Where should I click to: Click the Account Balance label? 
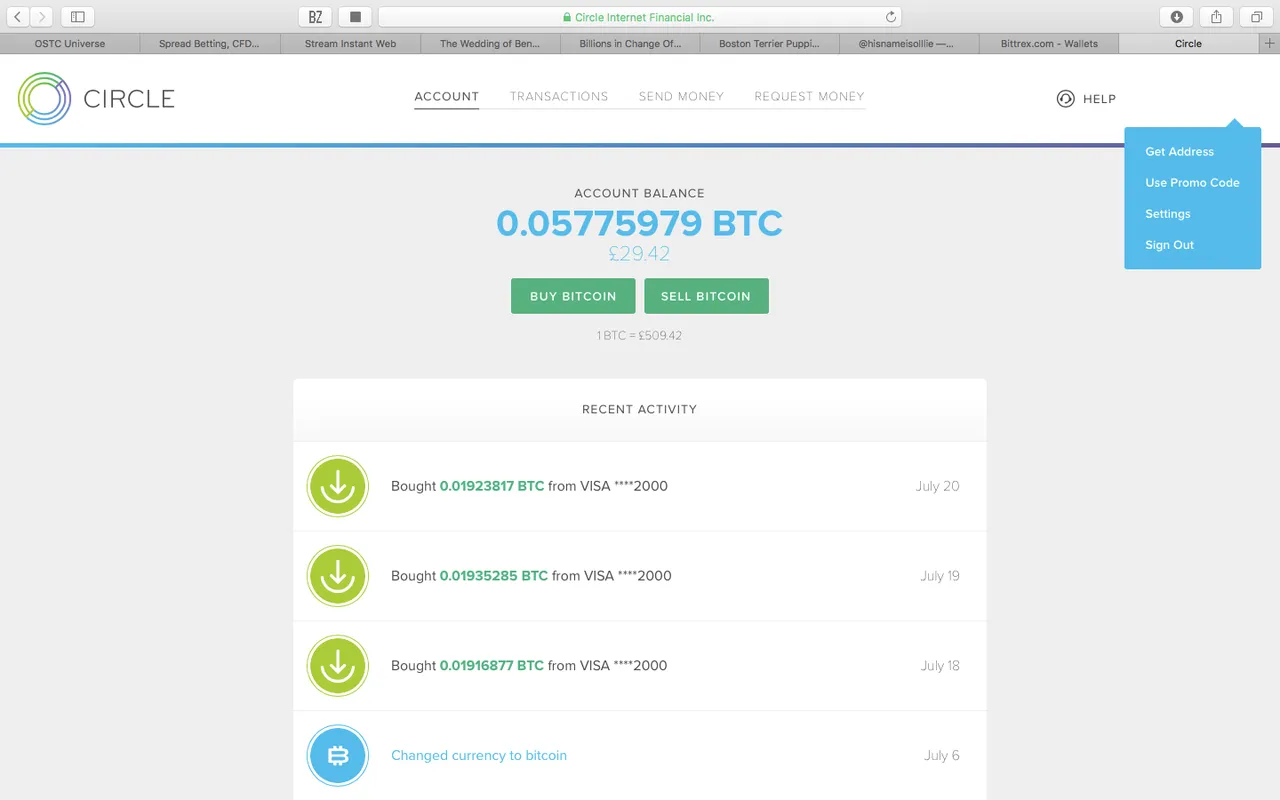(x=640, y=193)
